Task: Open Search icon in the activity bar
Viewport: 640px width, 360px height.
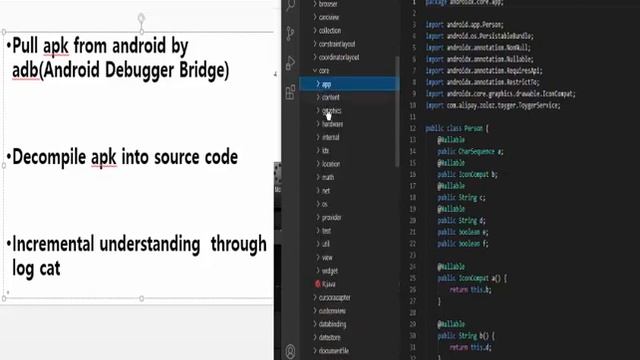Action: click(x=291, y=5)
